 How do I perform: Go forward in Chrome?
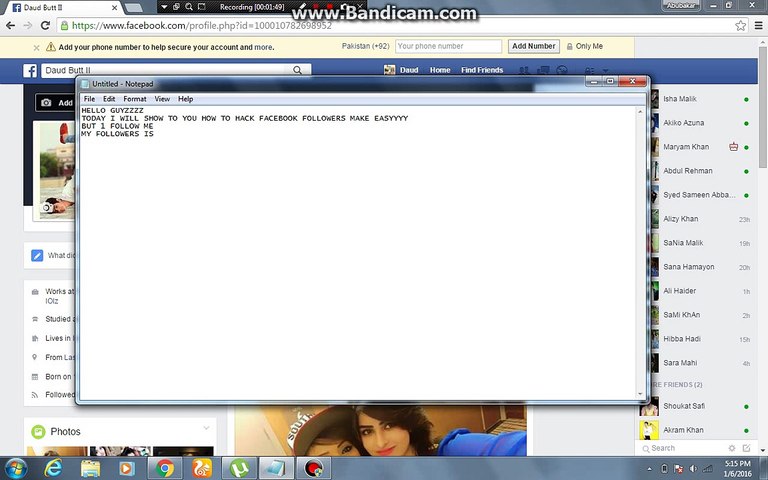pyautogui.click(x=28, y=25)
